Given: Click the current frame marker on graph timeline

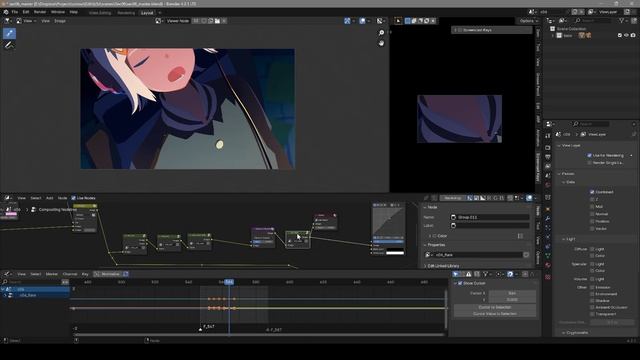Looking at the screenshot, I should click(x=229, y=282).
